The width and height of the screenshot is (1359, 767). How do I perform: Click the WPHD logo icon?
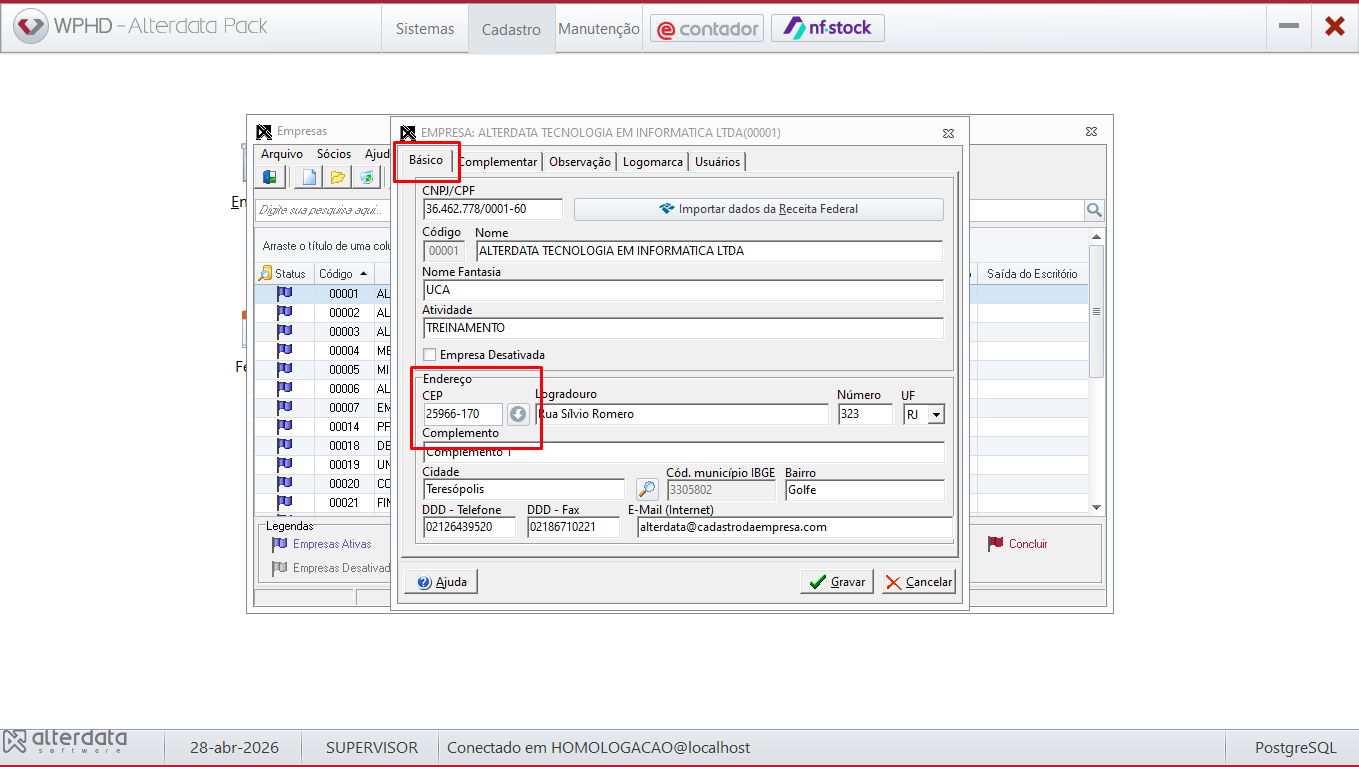[31, 27]
